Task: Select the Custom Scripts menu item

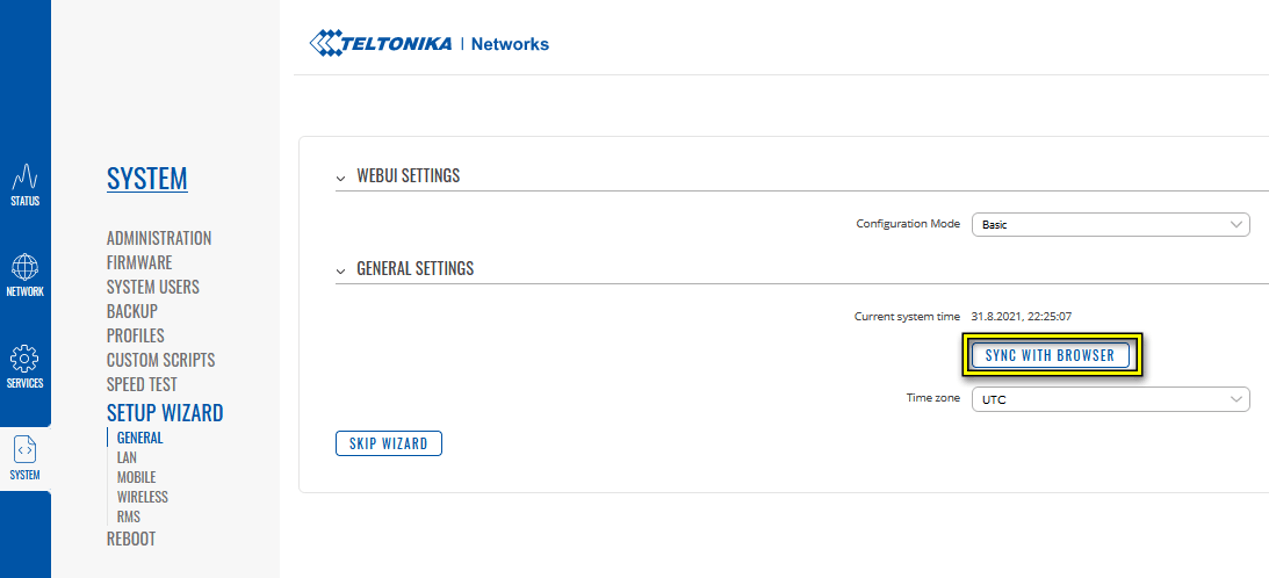Action: click(161, 360)
